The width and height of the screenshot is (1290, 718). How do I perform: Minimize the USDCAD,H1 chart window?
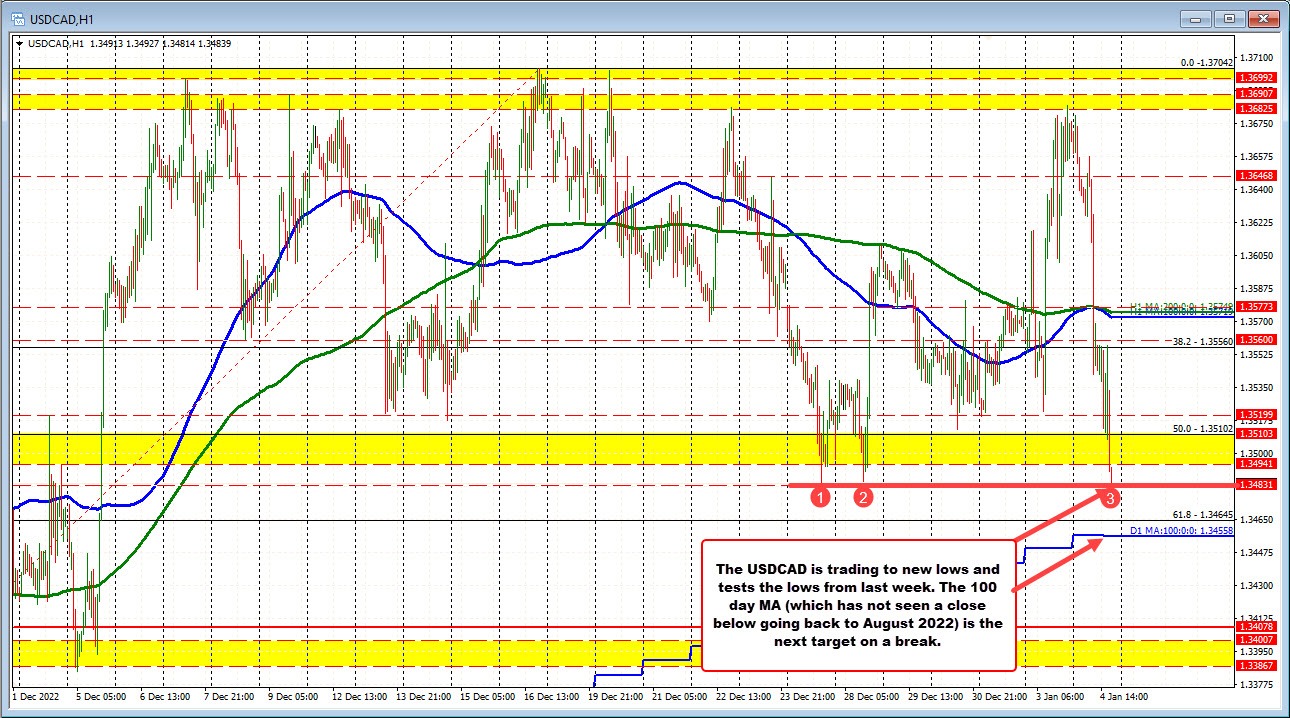click(1194, 18)
